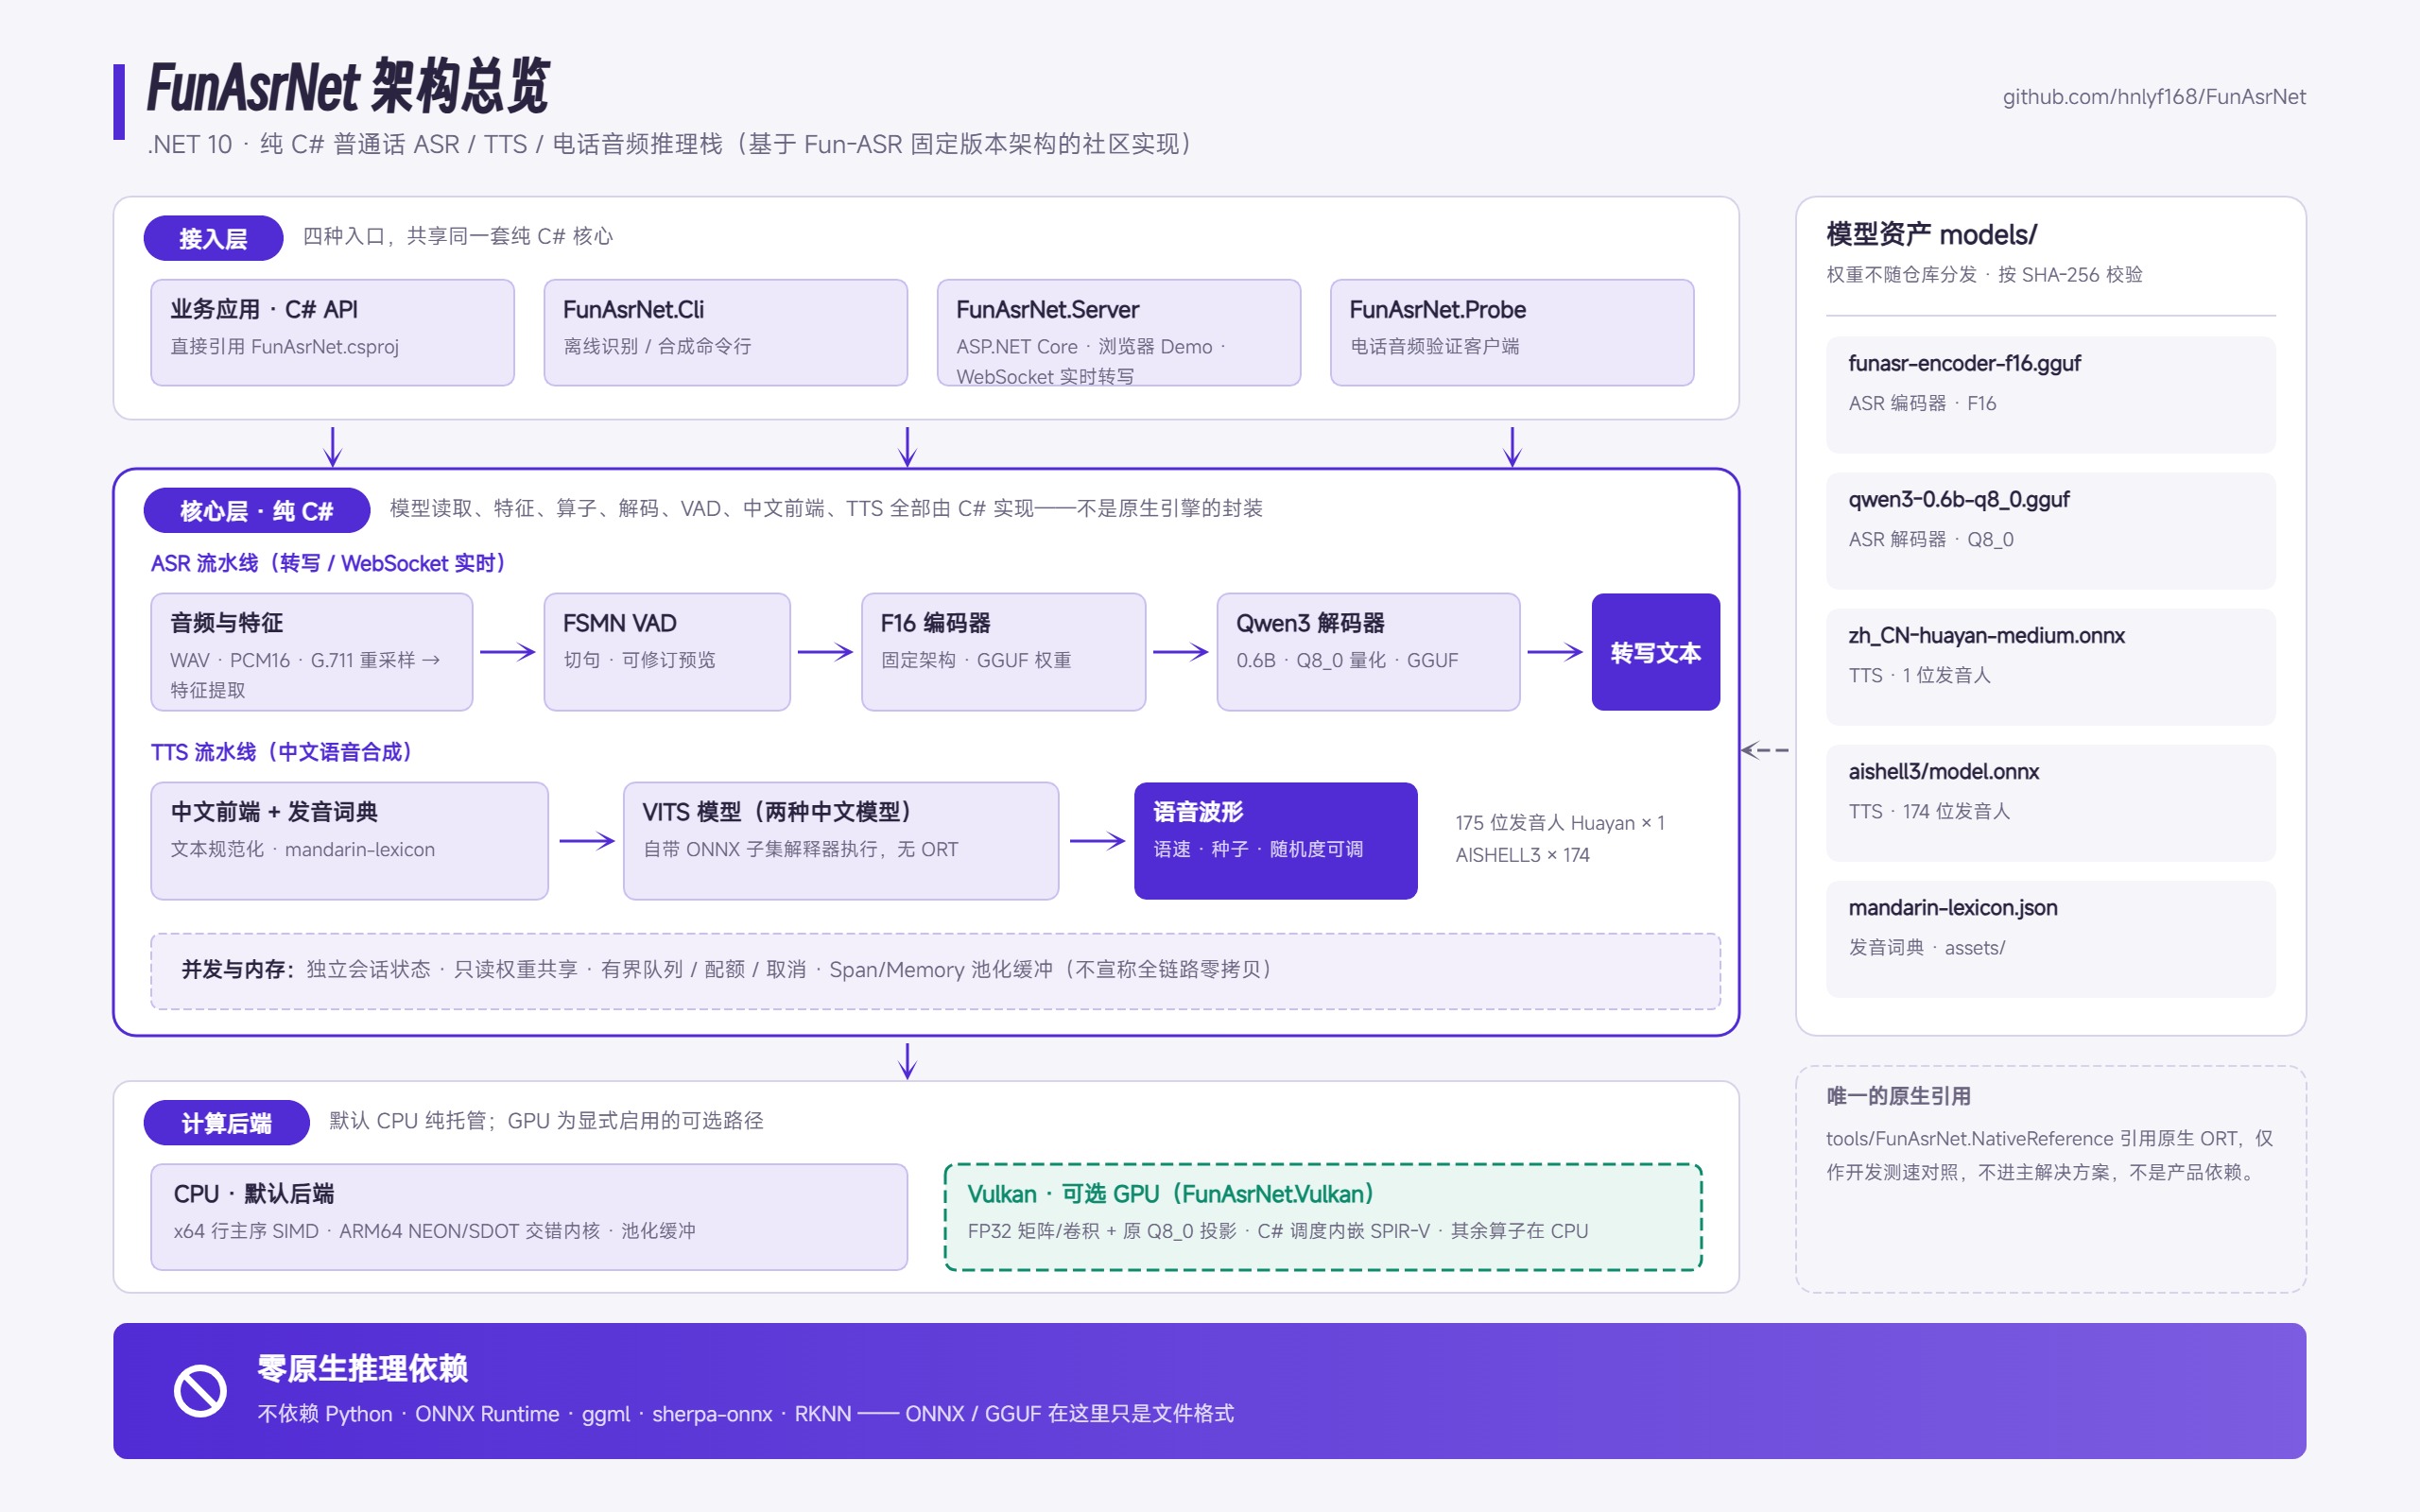
Task: Click the '175 位发音人 Huayan × 1' text
Action: (1560, 823)
